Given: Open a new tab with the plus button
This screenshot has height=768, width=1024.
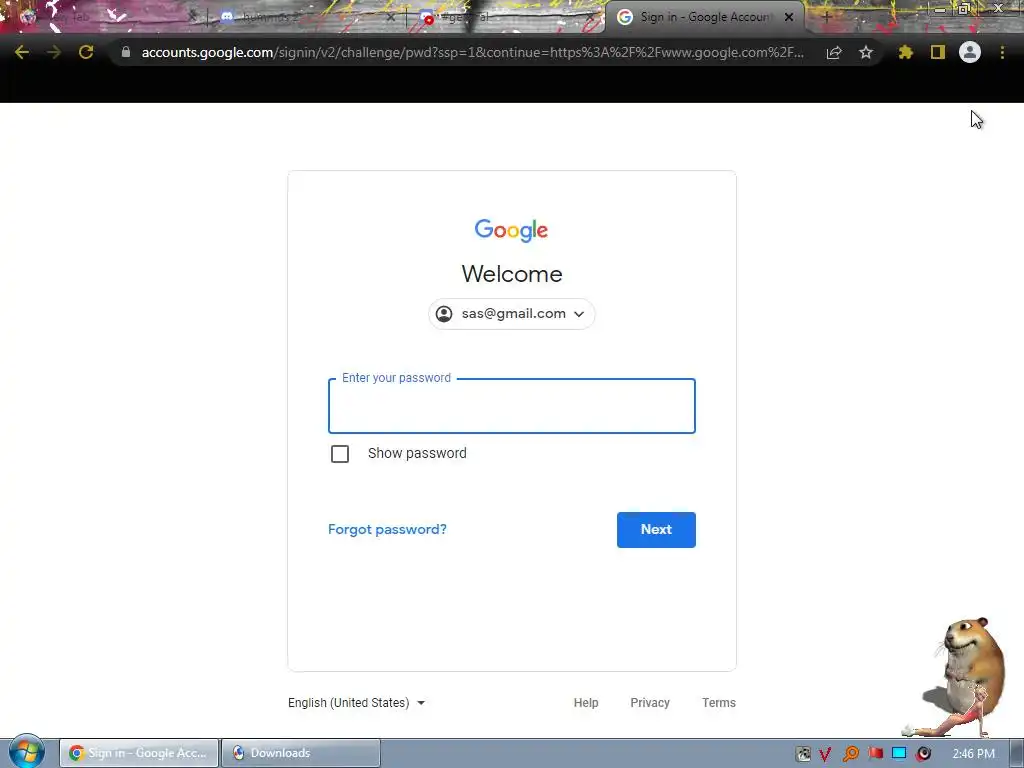Looking at the screenshot, I should (x=826, y=18).
